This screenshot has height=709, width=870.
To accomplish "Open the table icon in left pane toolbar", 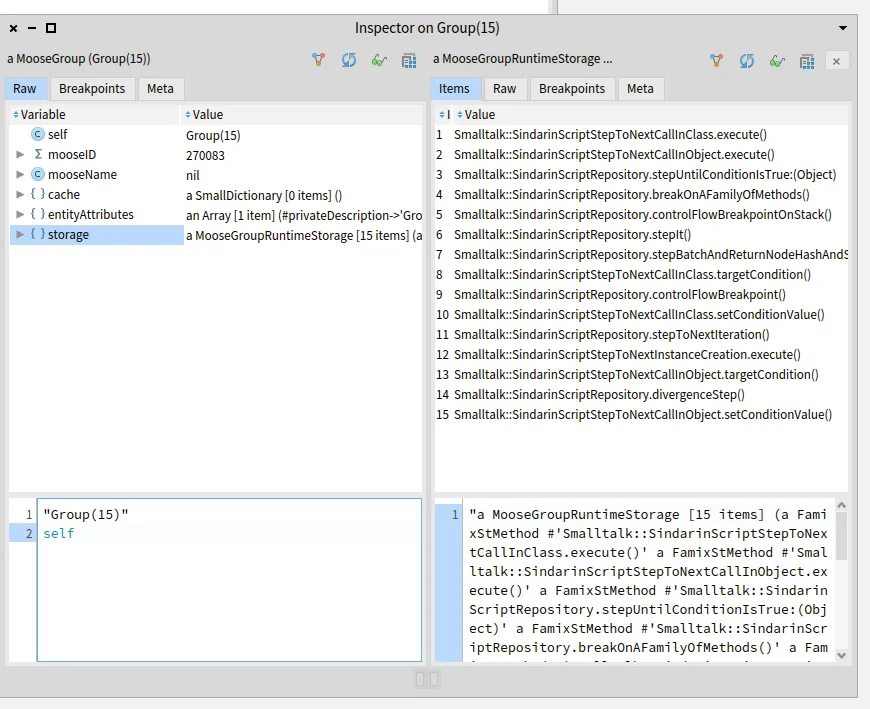I will [x=409, y=60].
